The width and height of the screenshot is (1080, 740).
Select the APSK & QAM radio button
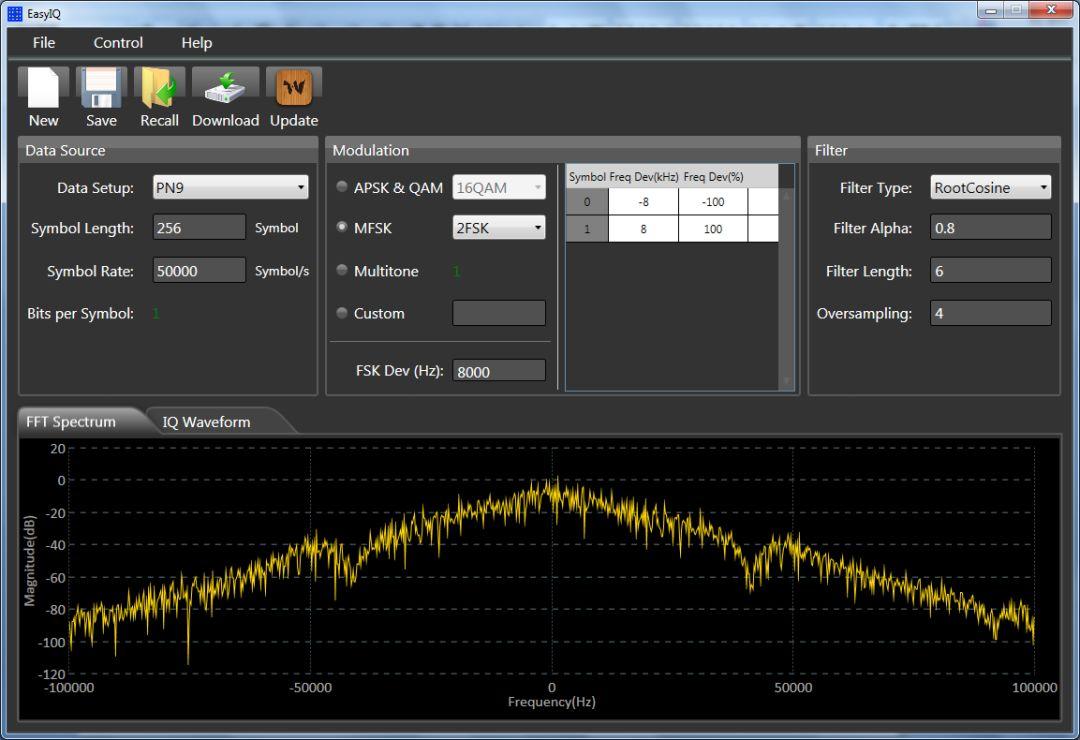343,187
